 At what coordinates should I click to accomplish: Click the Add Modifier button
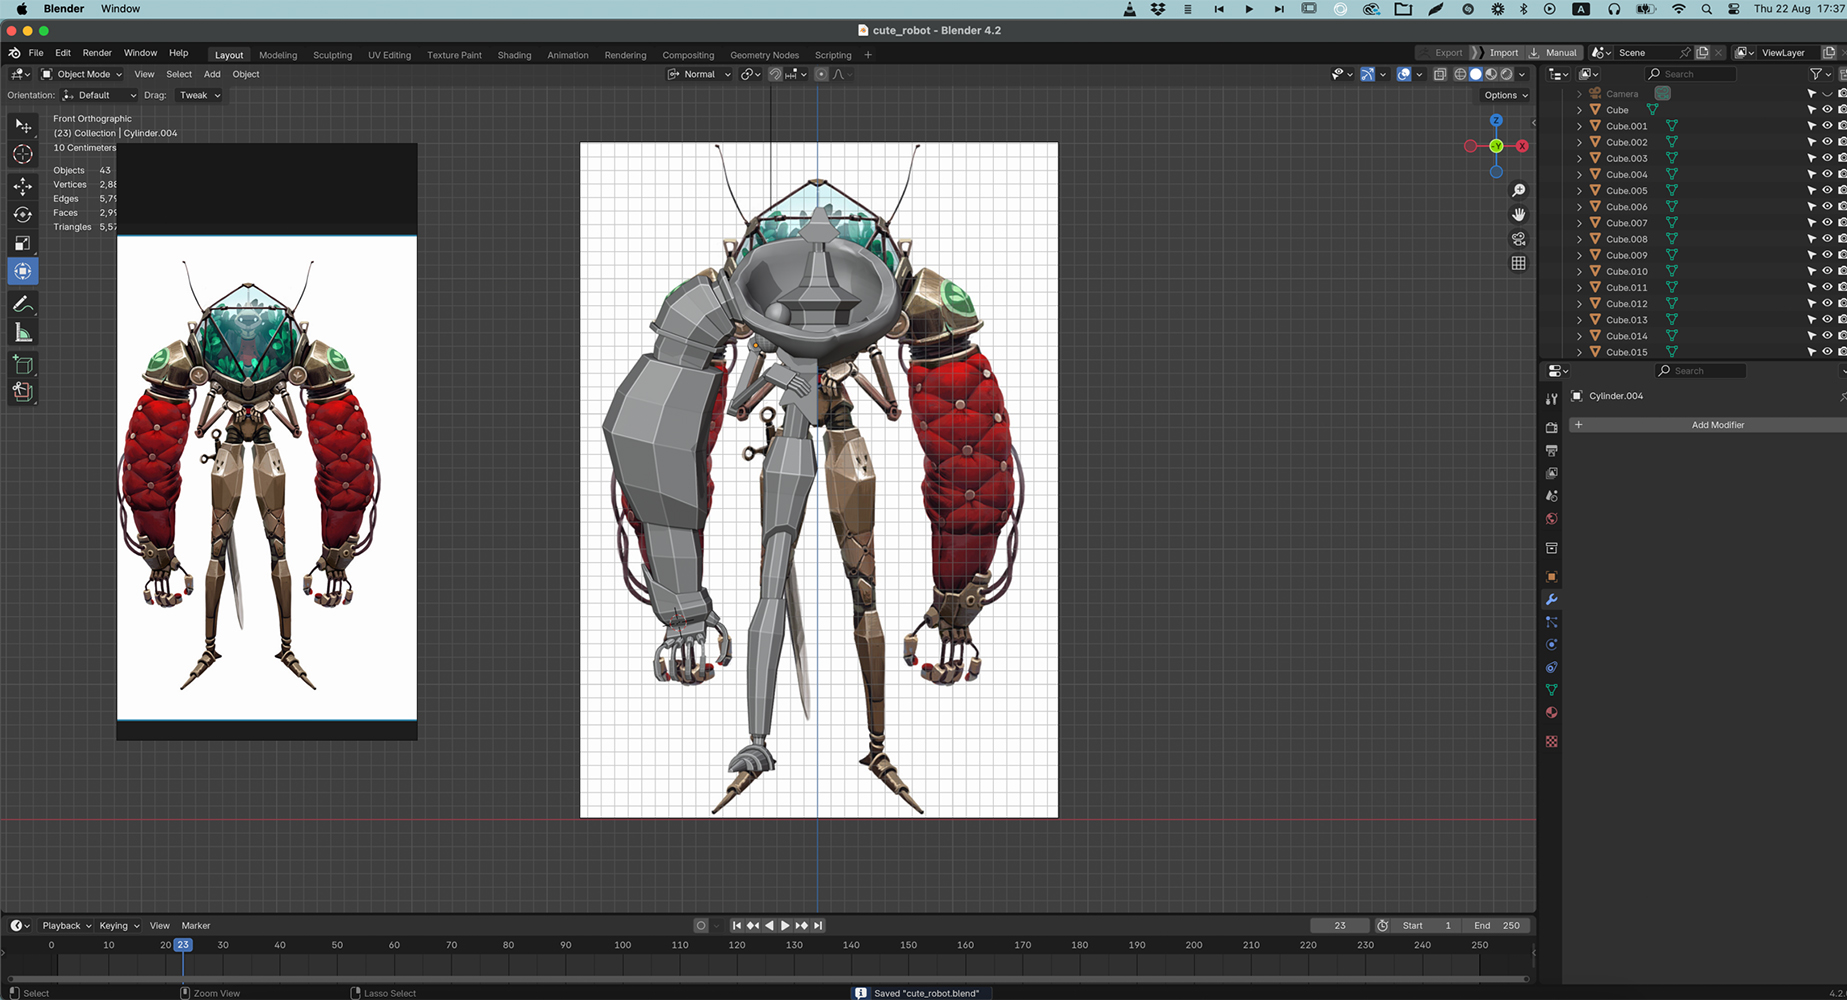coord(1716,425)
